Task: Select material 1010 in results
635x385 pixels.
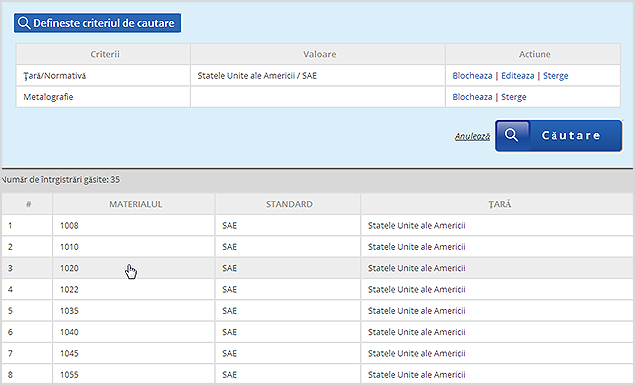Action: 69,247
